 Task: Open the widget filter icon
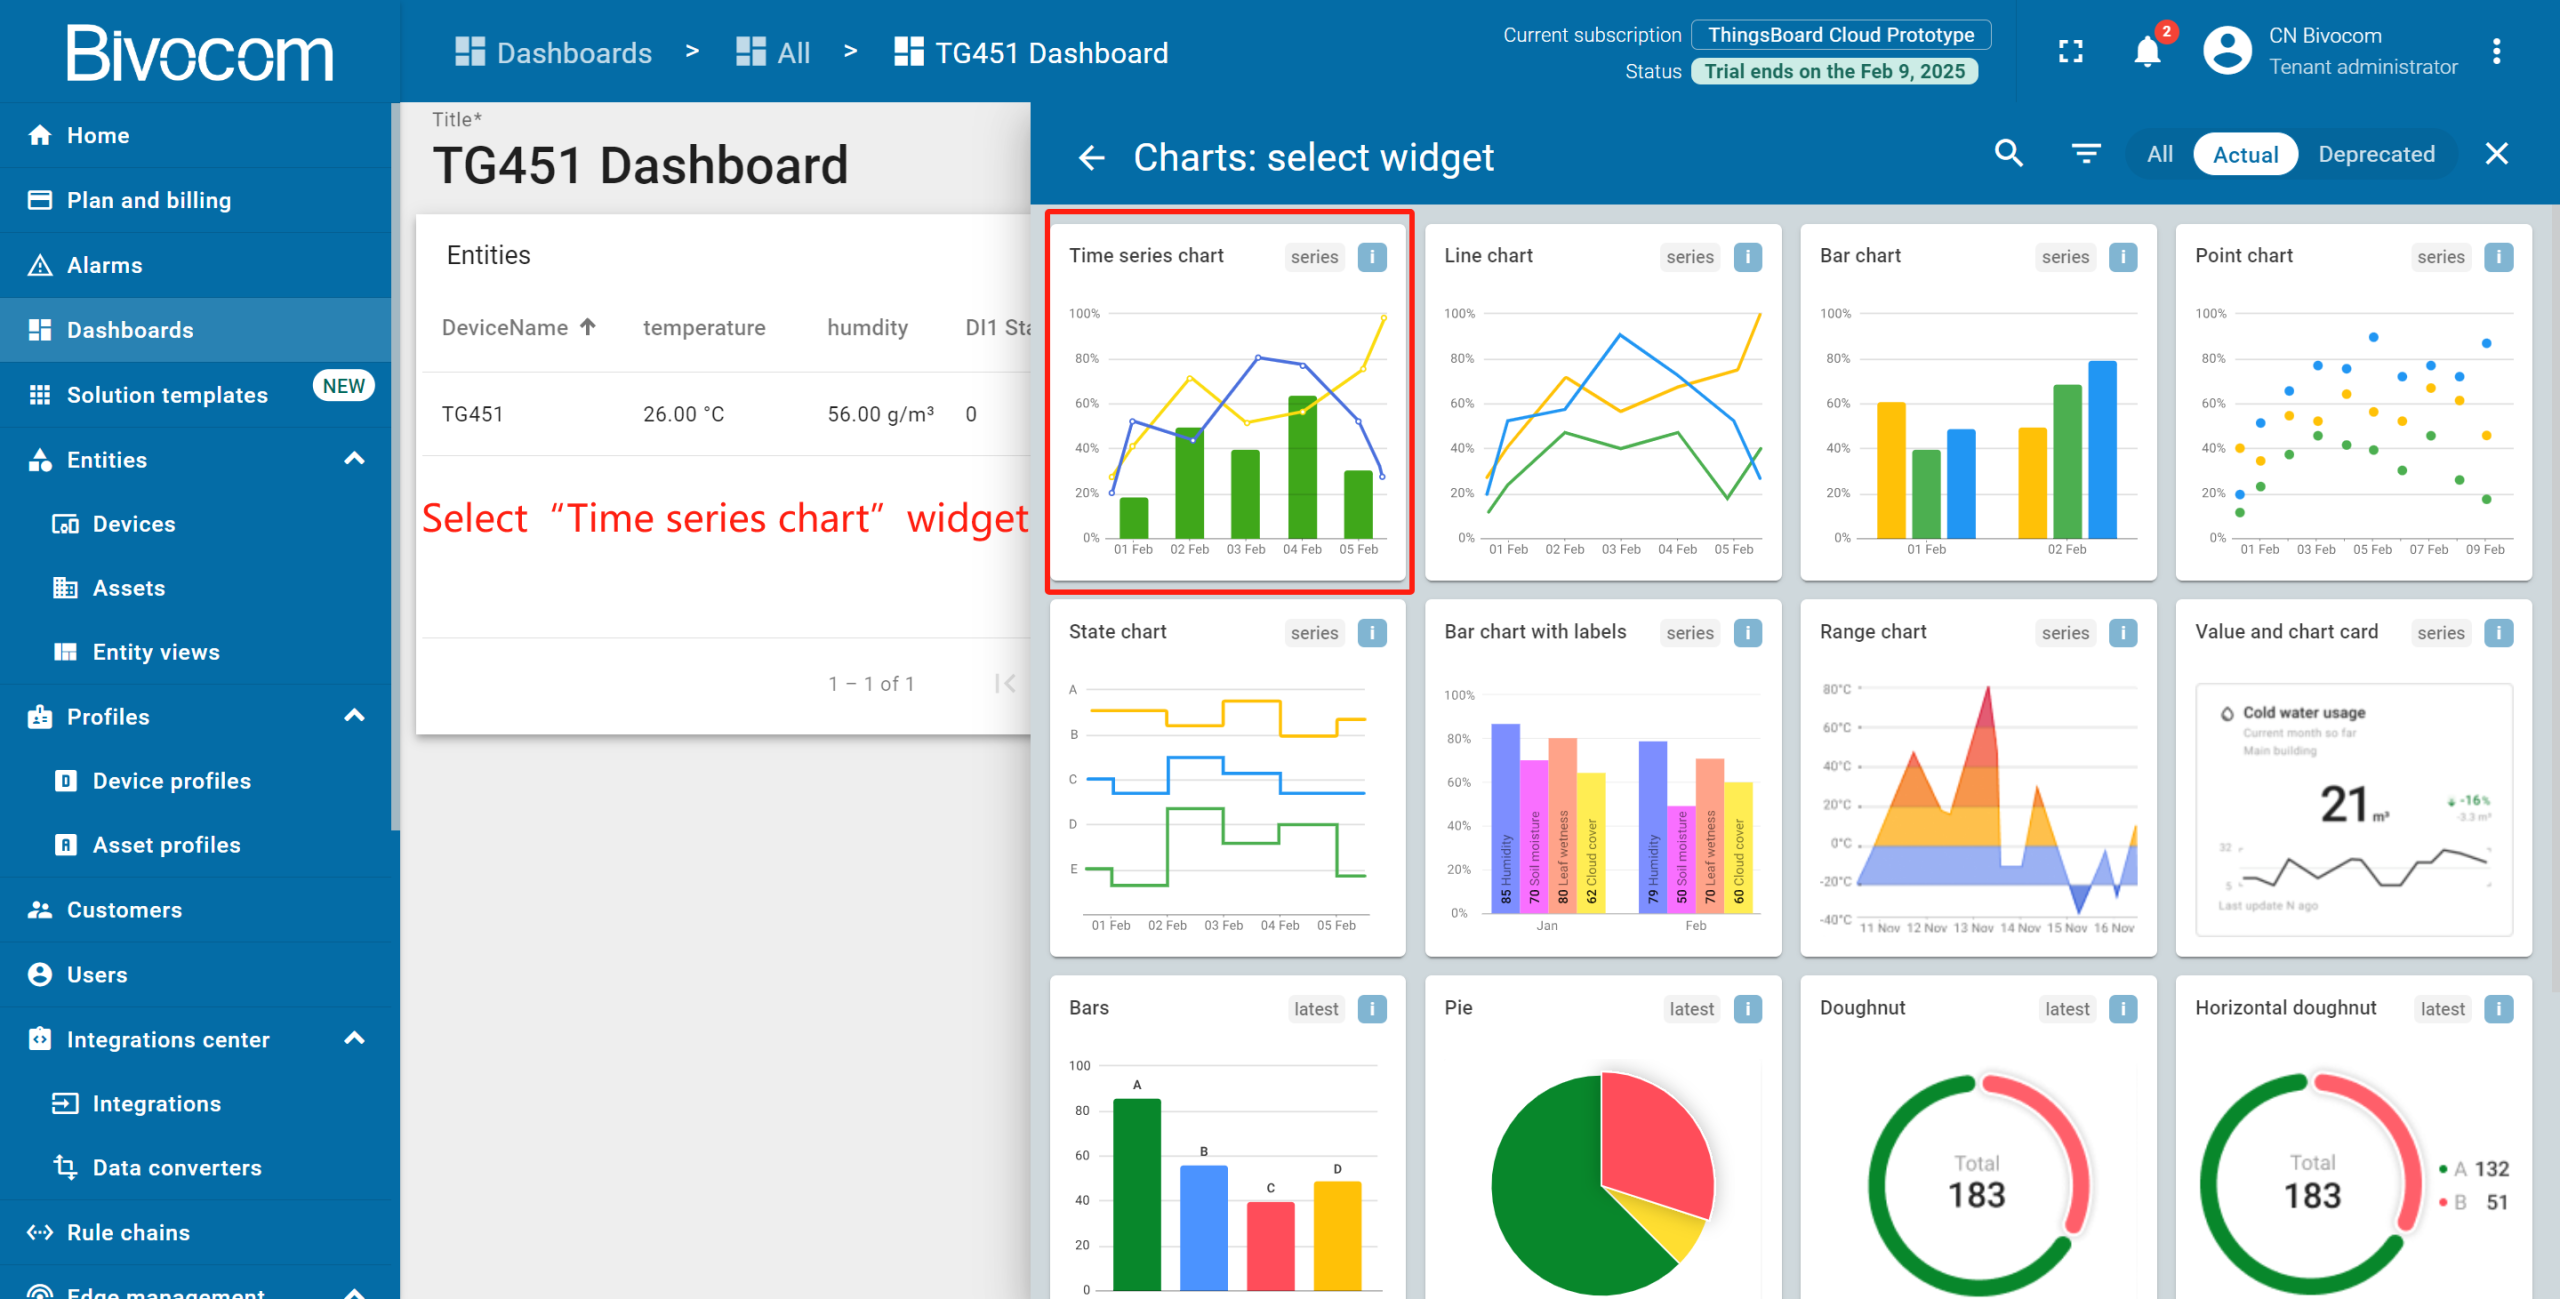point(2085,154)
